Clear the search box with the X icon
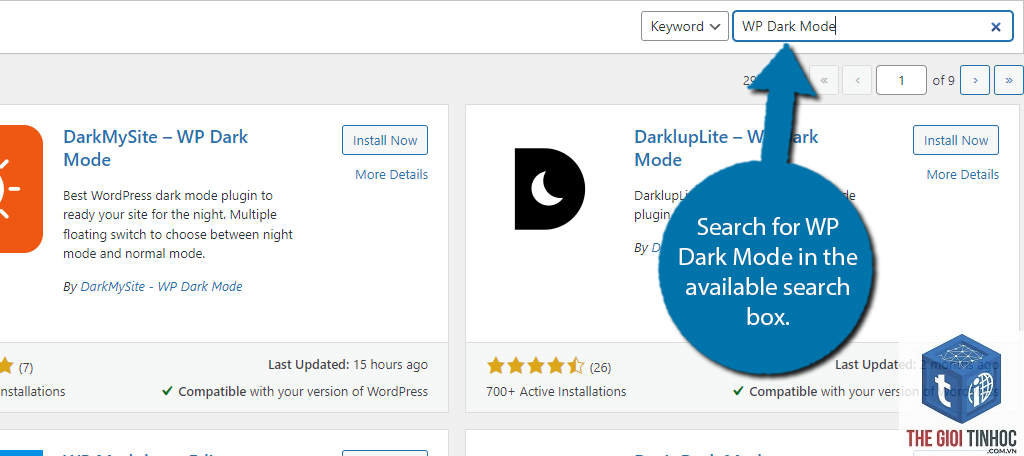Image resolution: width=1024 pixels, height=456 pixels. [996, 27]
